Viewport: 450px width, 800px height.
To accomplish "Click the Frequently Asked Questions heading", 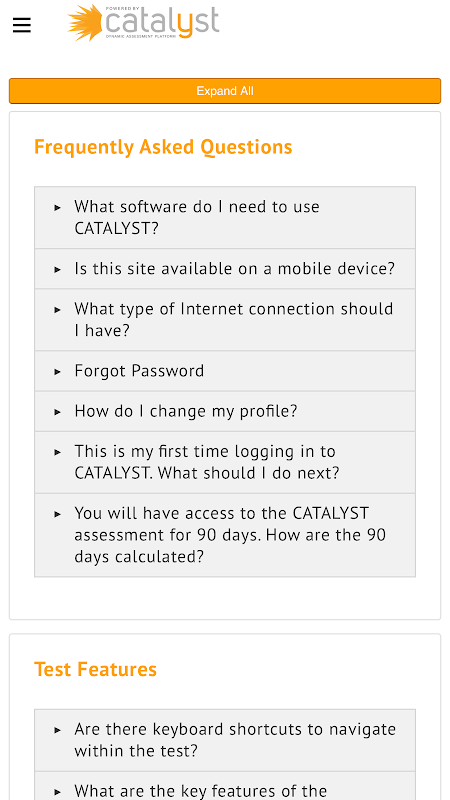I will (163, 147).
